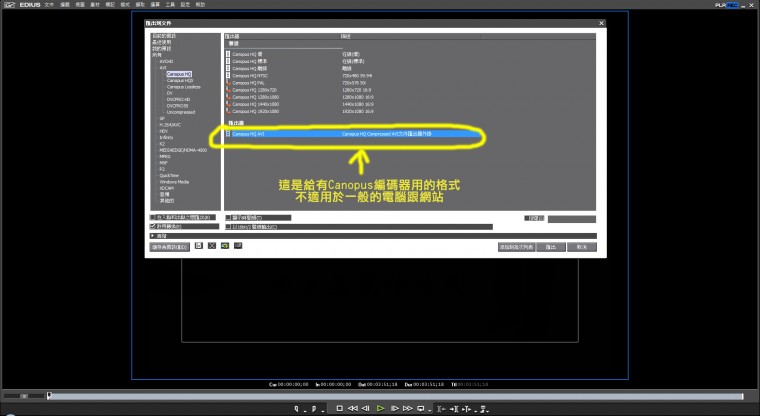The width and height of the screenshot is (760, 416).
Task: Uncheck the enable conversion checkbox
Action: click(x=153, y=226)
